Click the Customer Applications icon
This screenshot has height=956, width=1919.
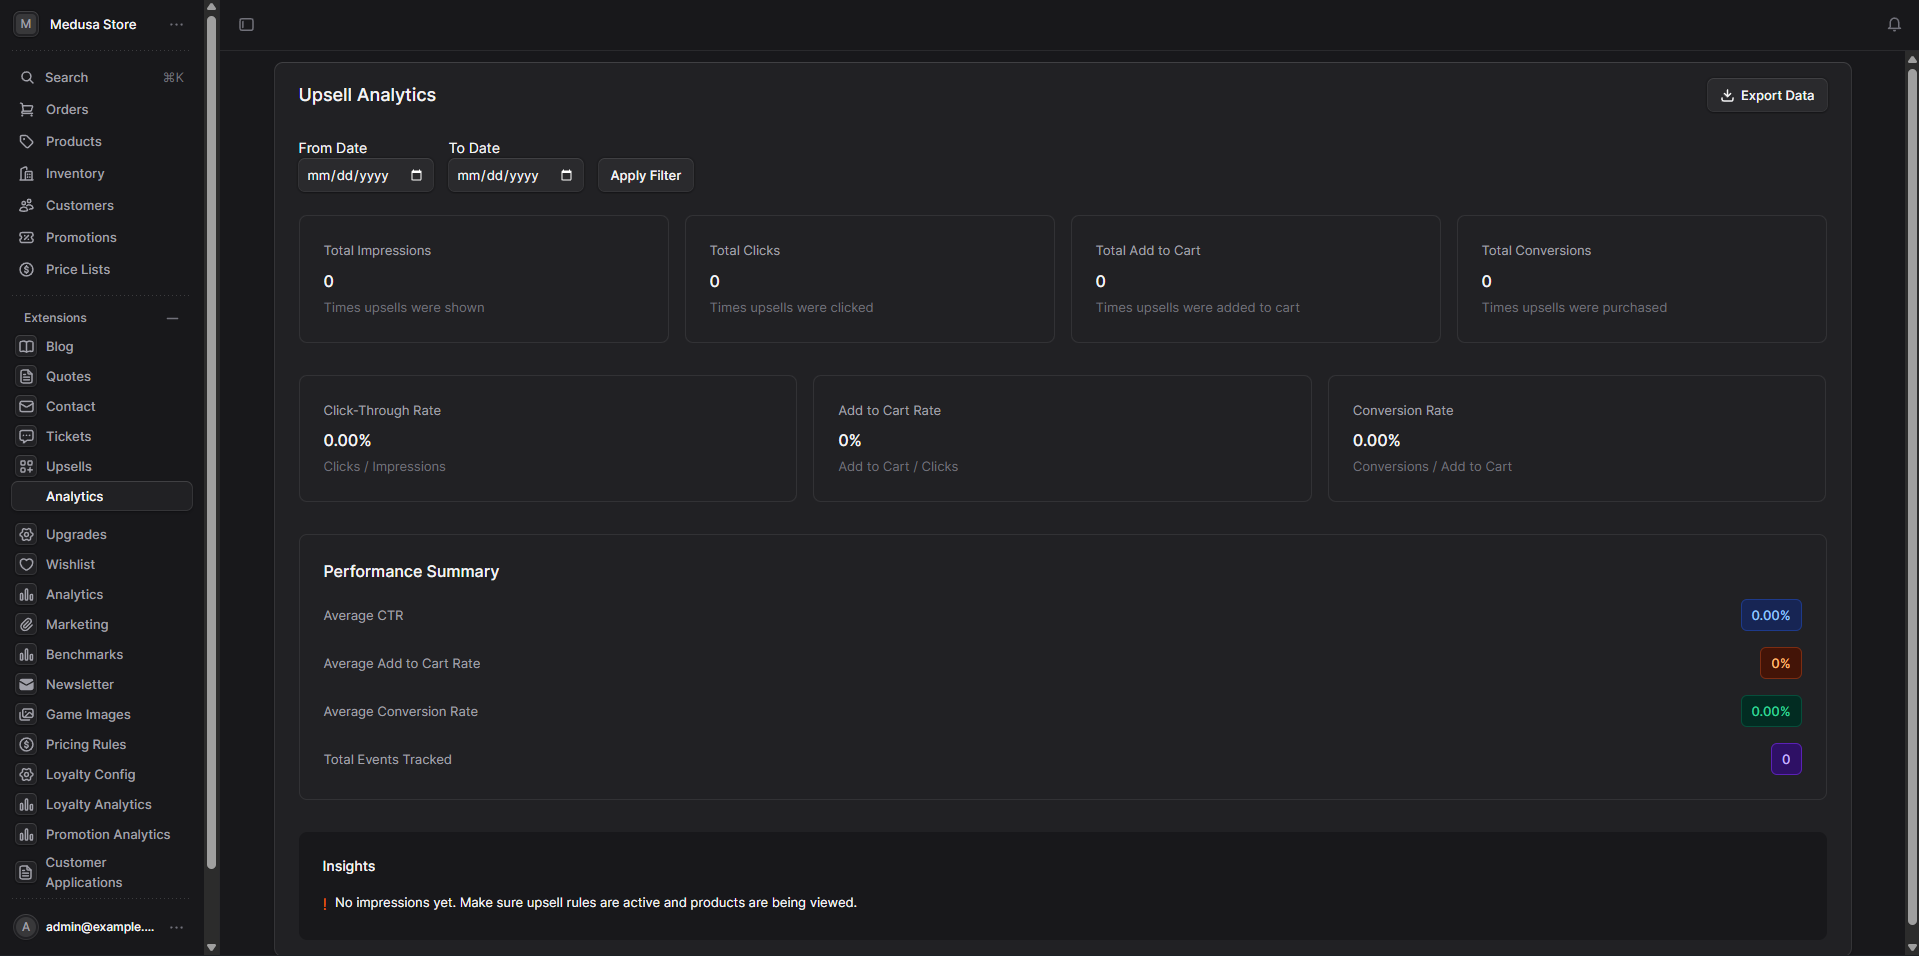pos(27,872)
